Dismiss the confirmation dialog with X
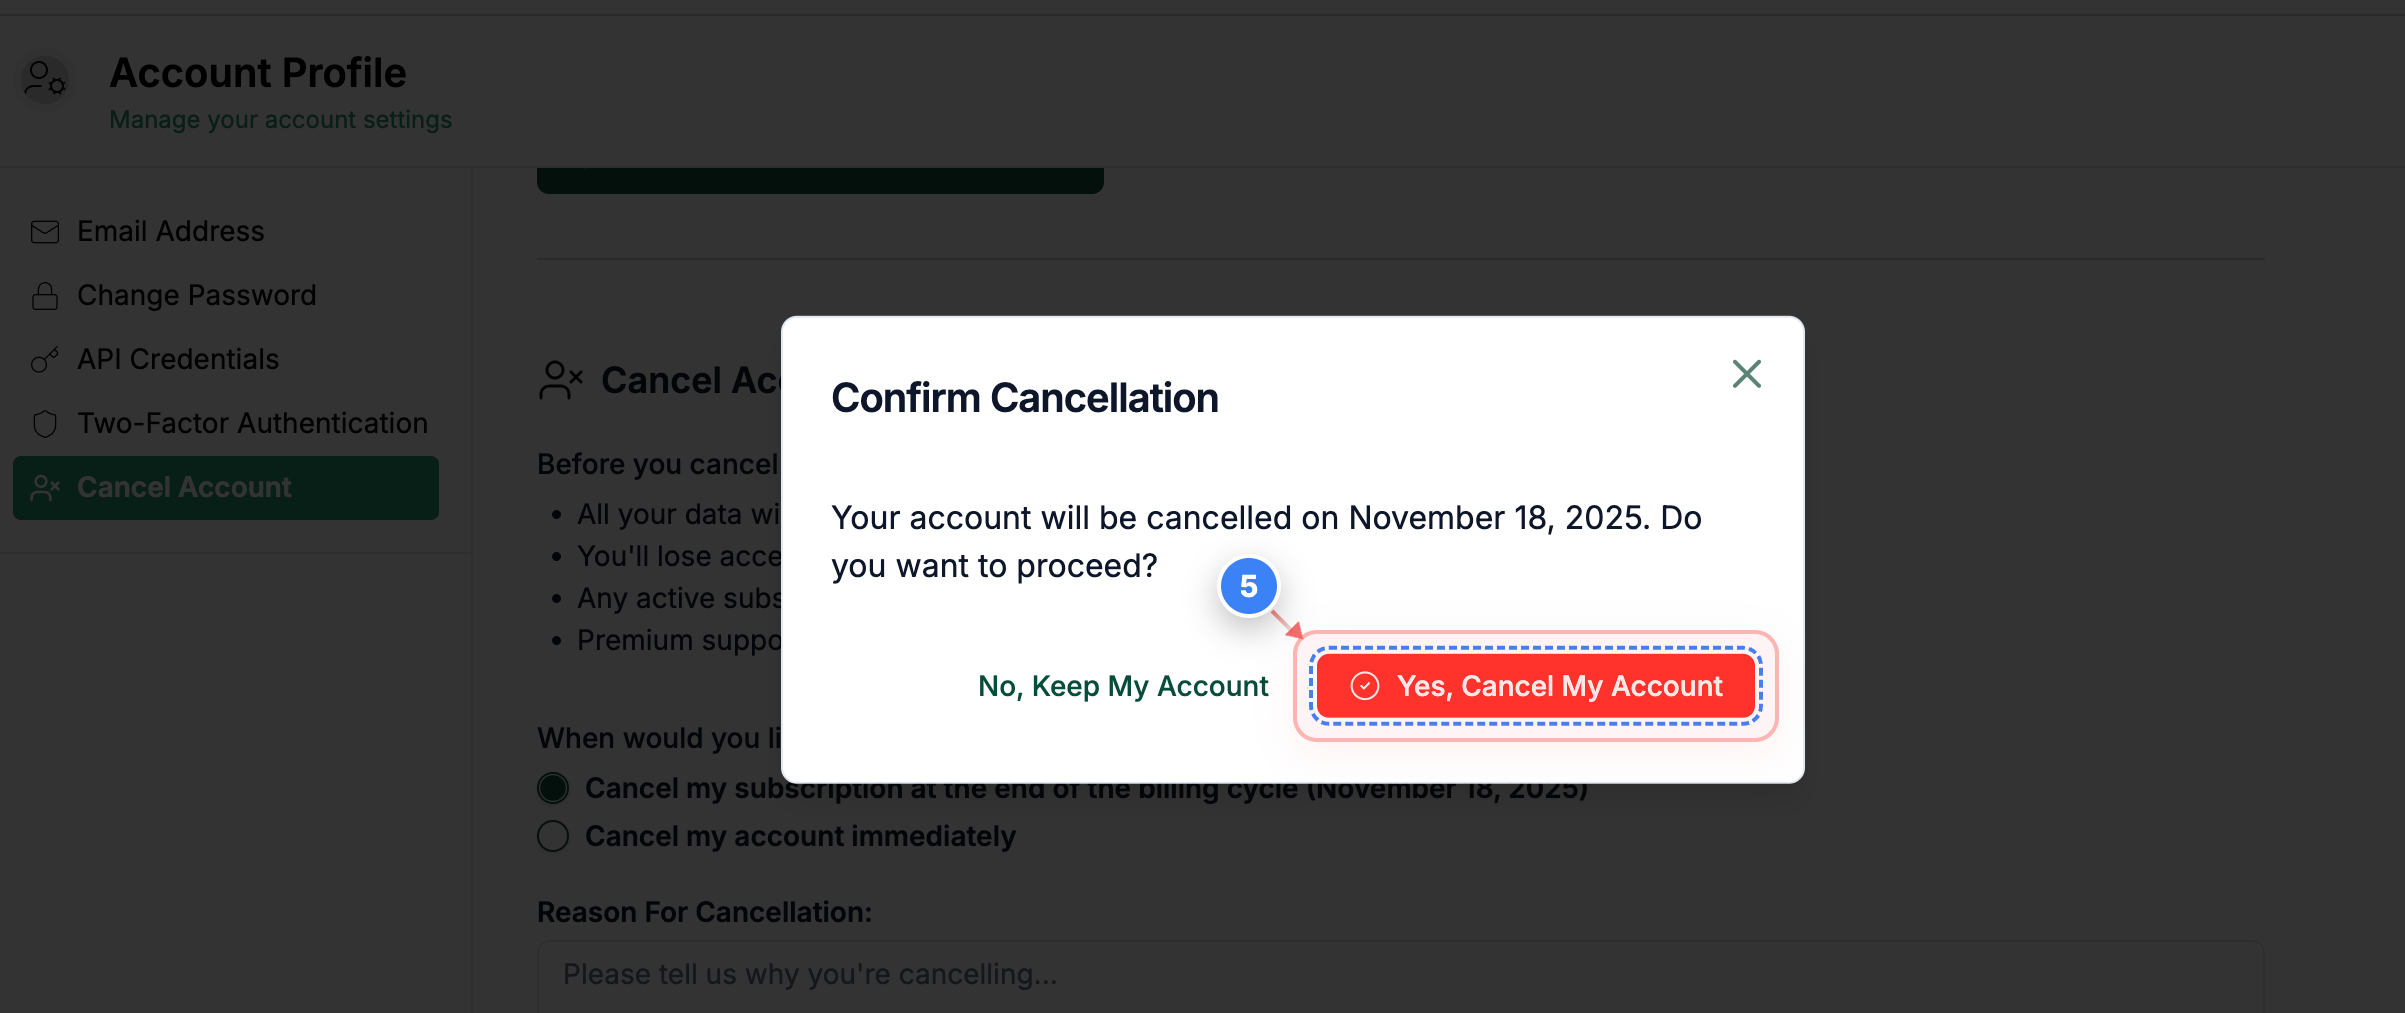Image resolution: width=2405 pixels, height=1013 pixels. [1746, 373]
